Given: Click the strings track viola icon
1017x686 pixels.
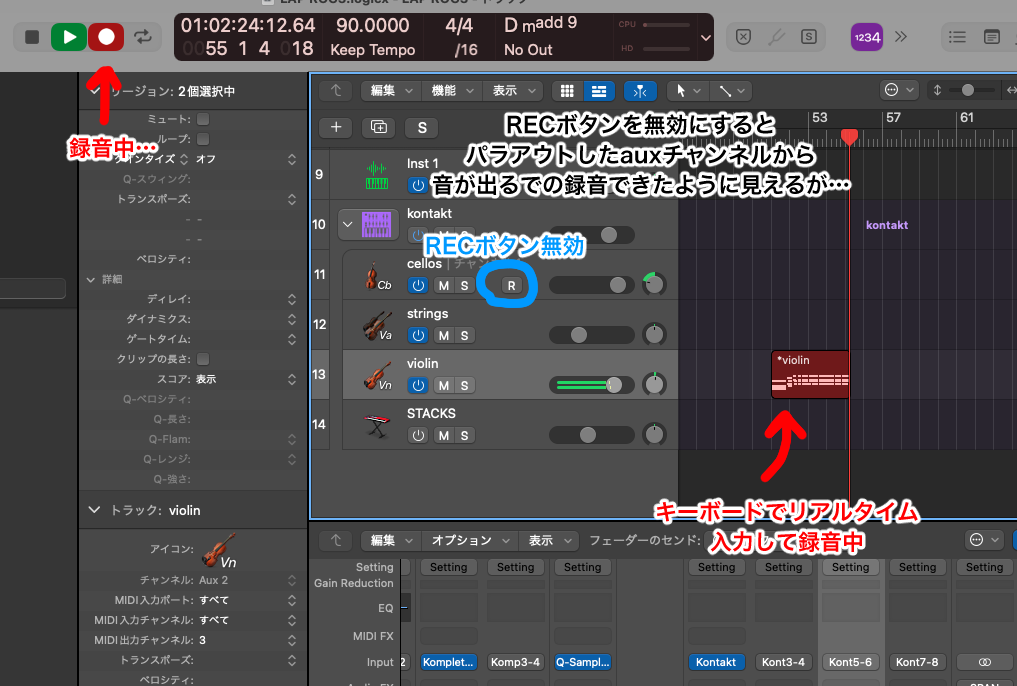Looking at the screenshot, I should point(377,325).
